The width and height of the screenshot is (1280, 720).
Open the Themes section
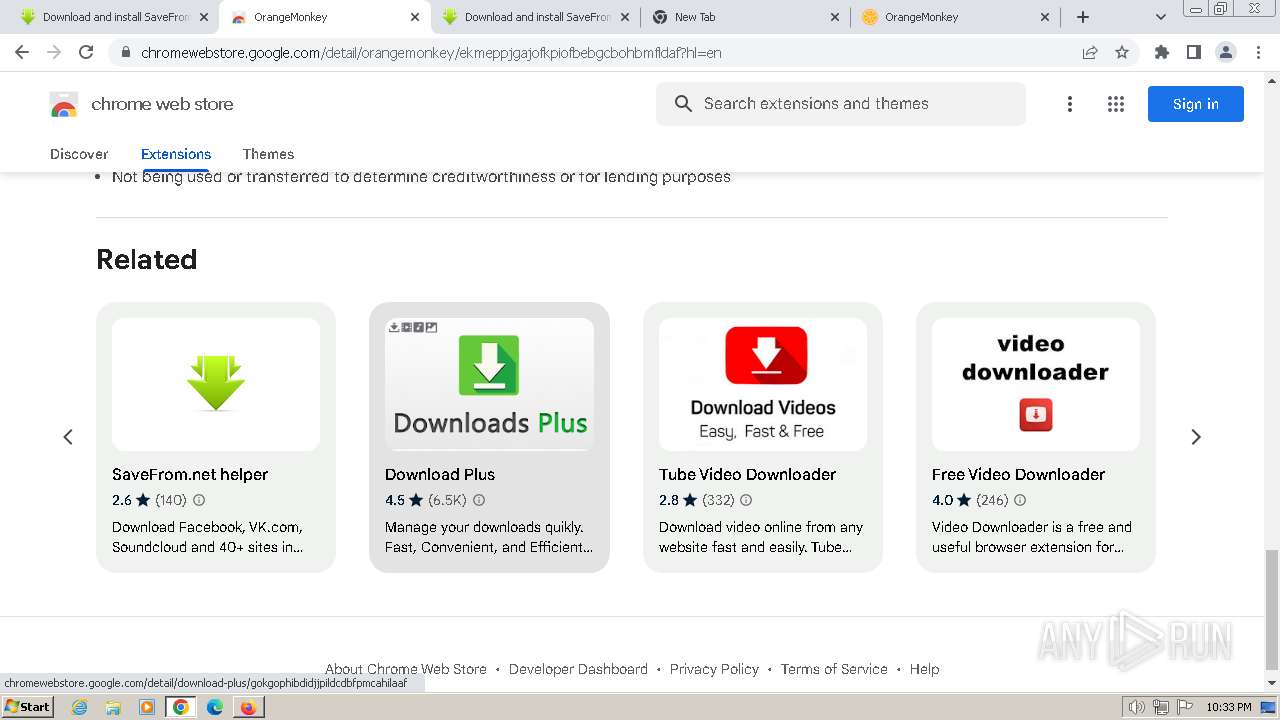(268, 154)
